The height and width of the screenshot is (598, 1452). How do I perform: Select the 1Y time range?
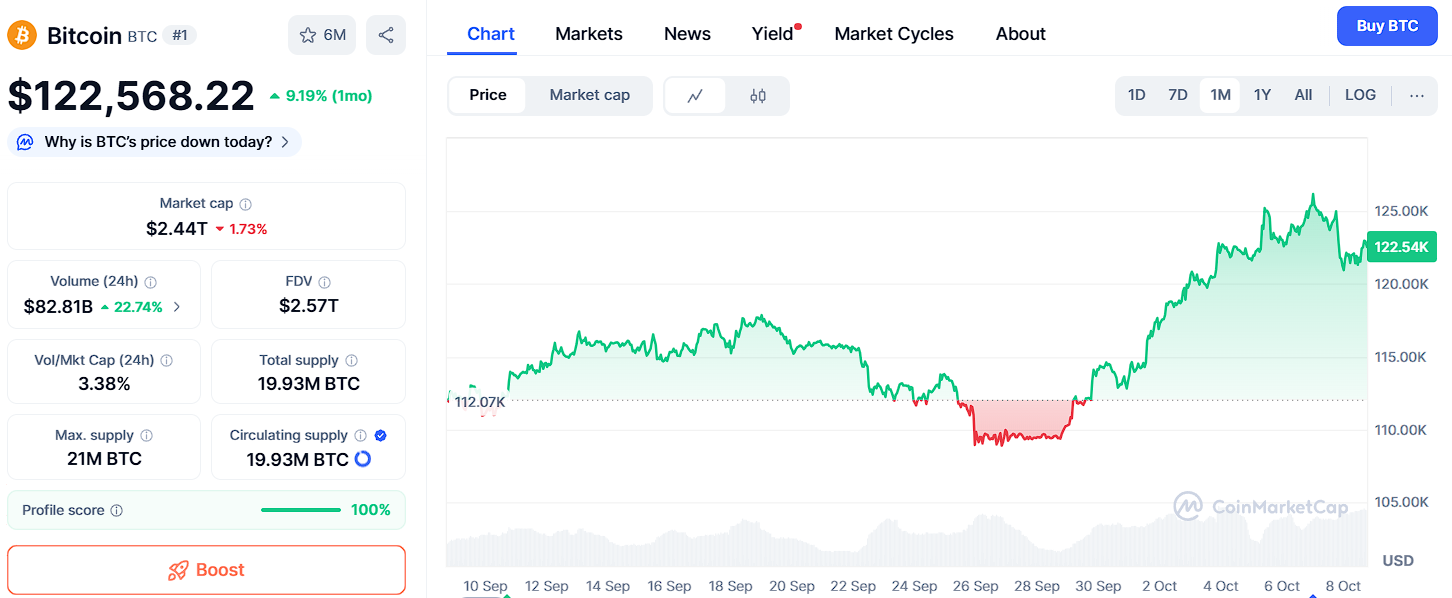[x=1262, y=95]
